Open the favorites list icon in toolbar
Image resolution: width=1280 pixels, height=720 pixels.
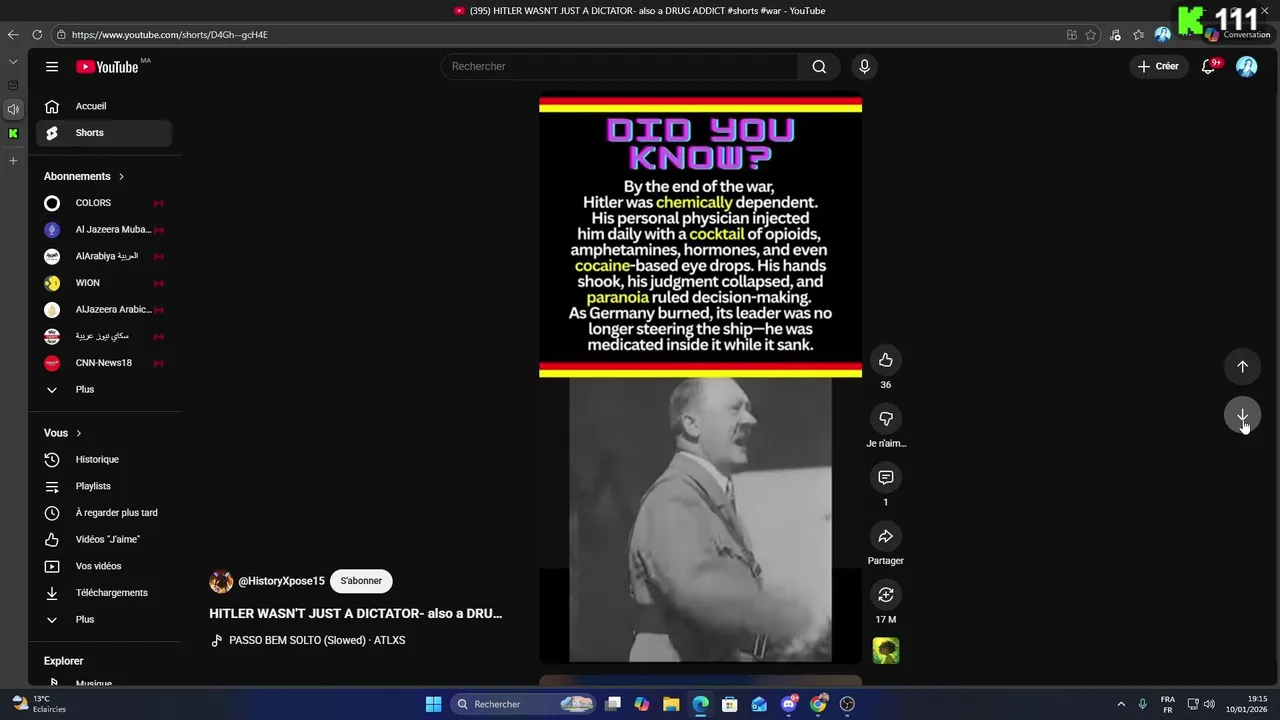[x=1139, y=34]
